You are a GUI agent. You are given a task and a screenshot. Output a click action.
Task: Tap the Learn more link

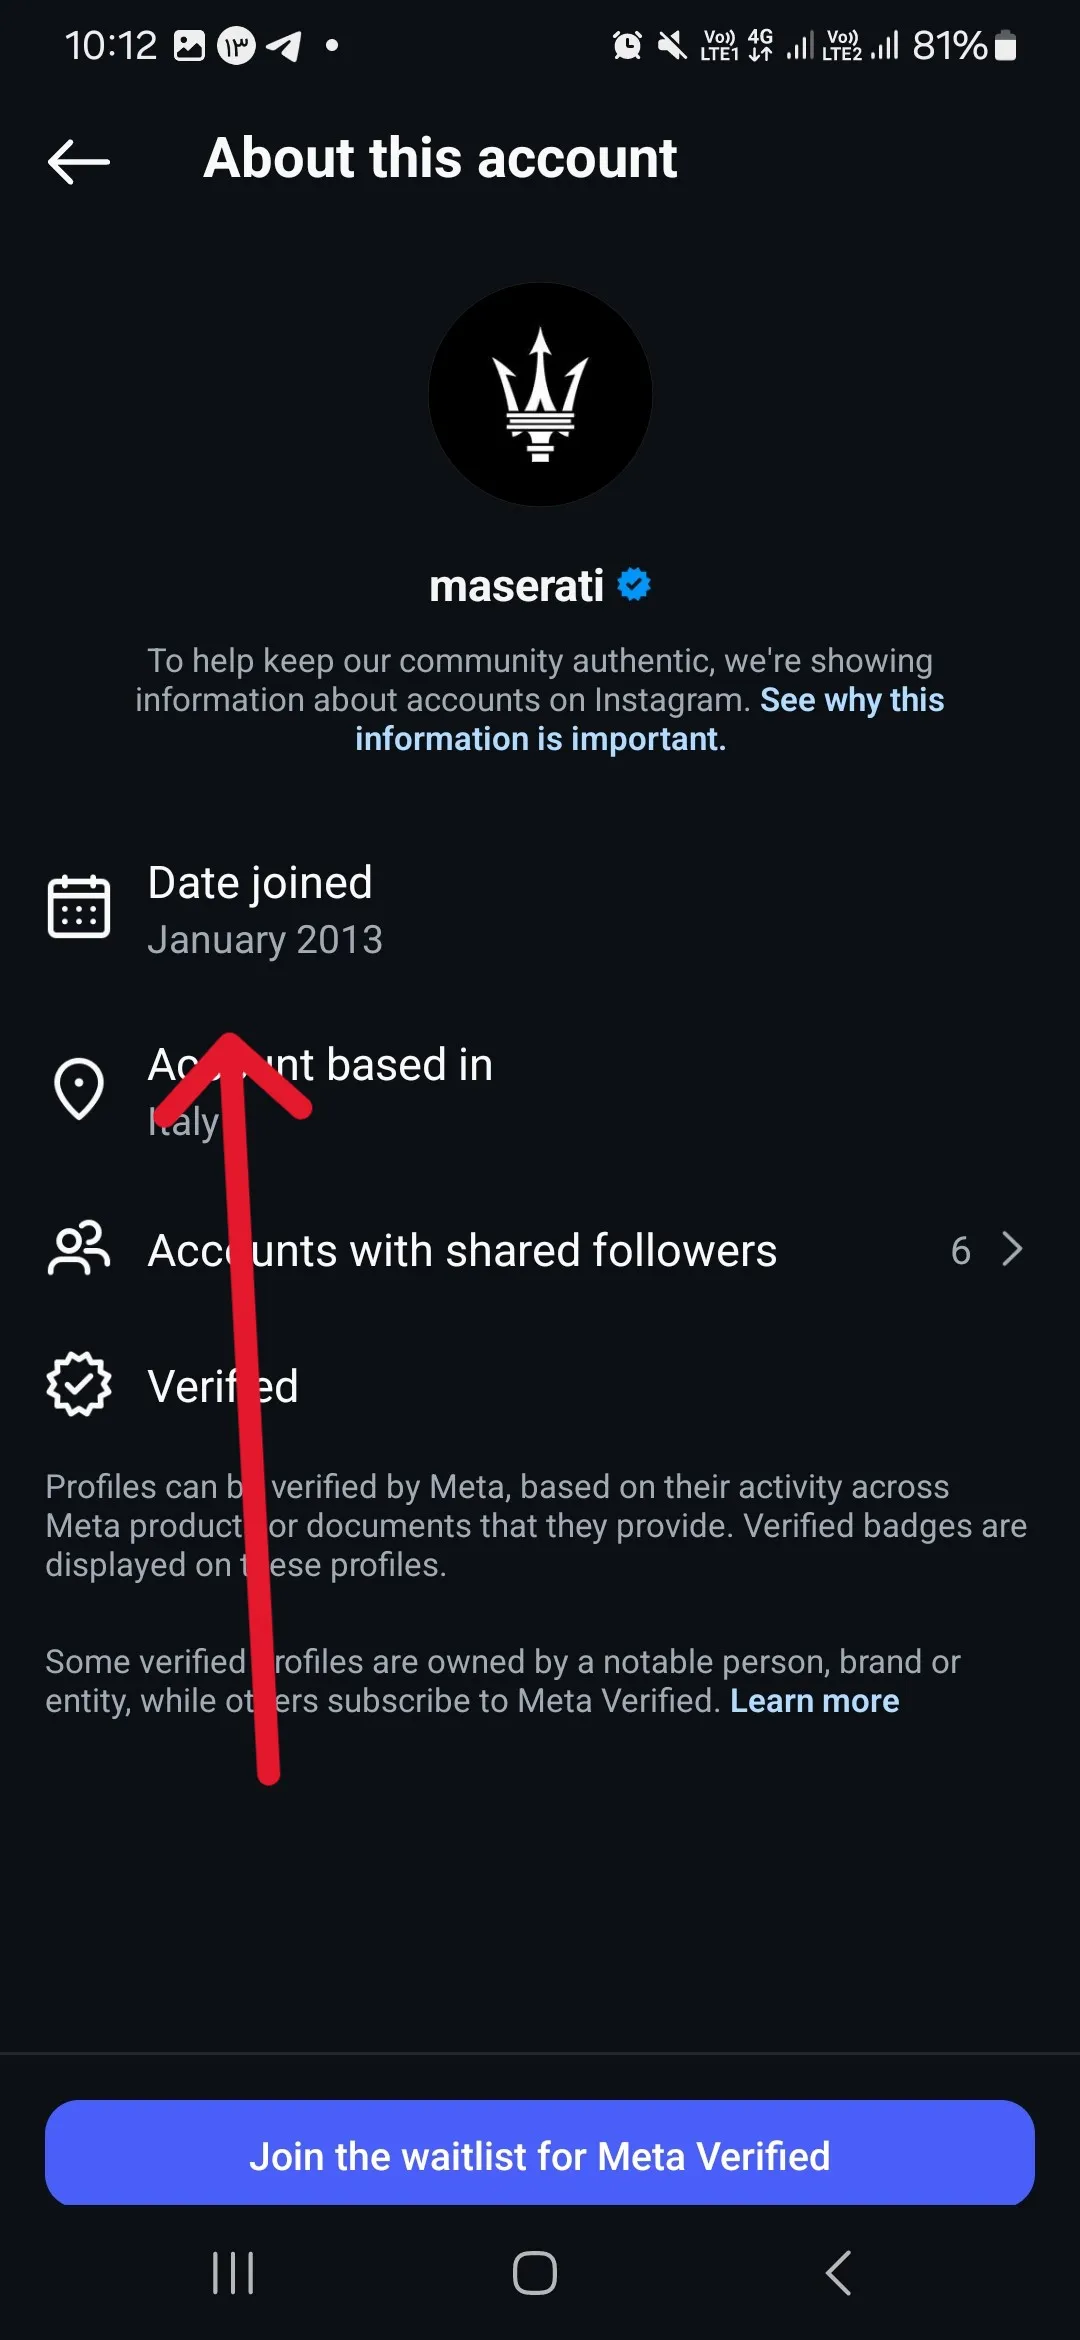point(814,1701)
